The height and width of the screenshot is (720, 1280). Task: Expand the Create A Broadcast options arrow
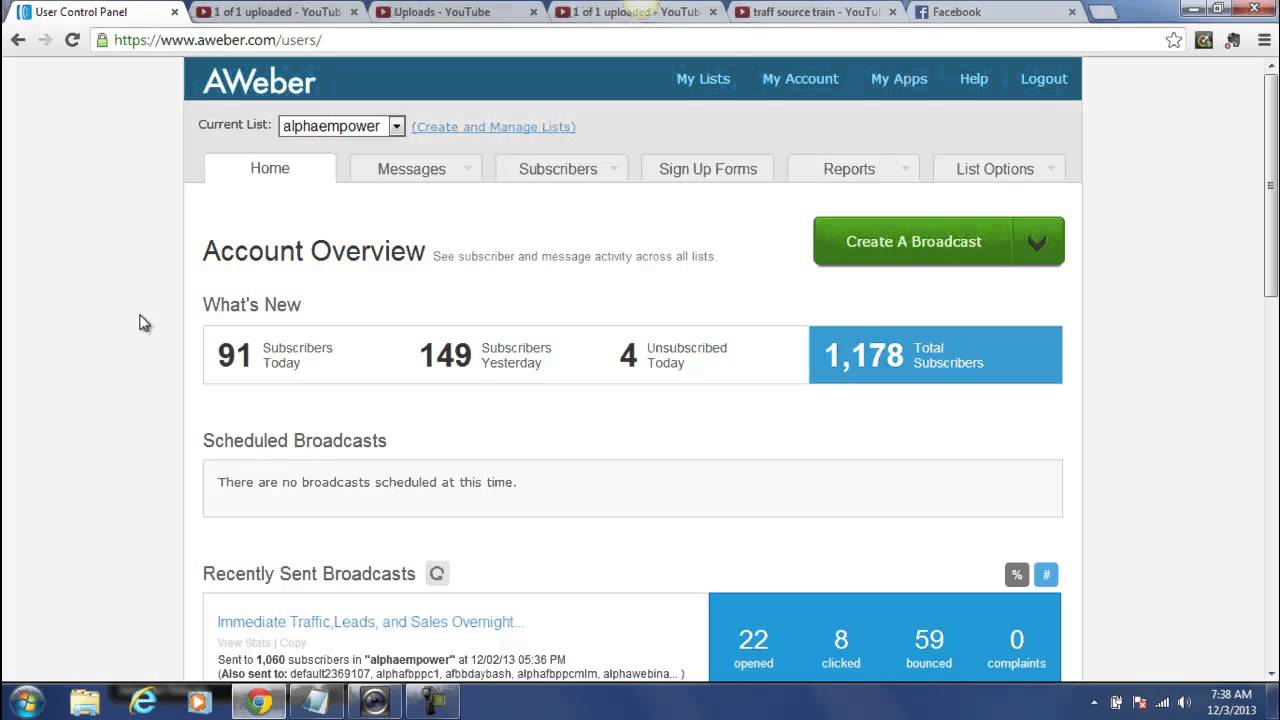[1037, 241]
